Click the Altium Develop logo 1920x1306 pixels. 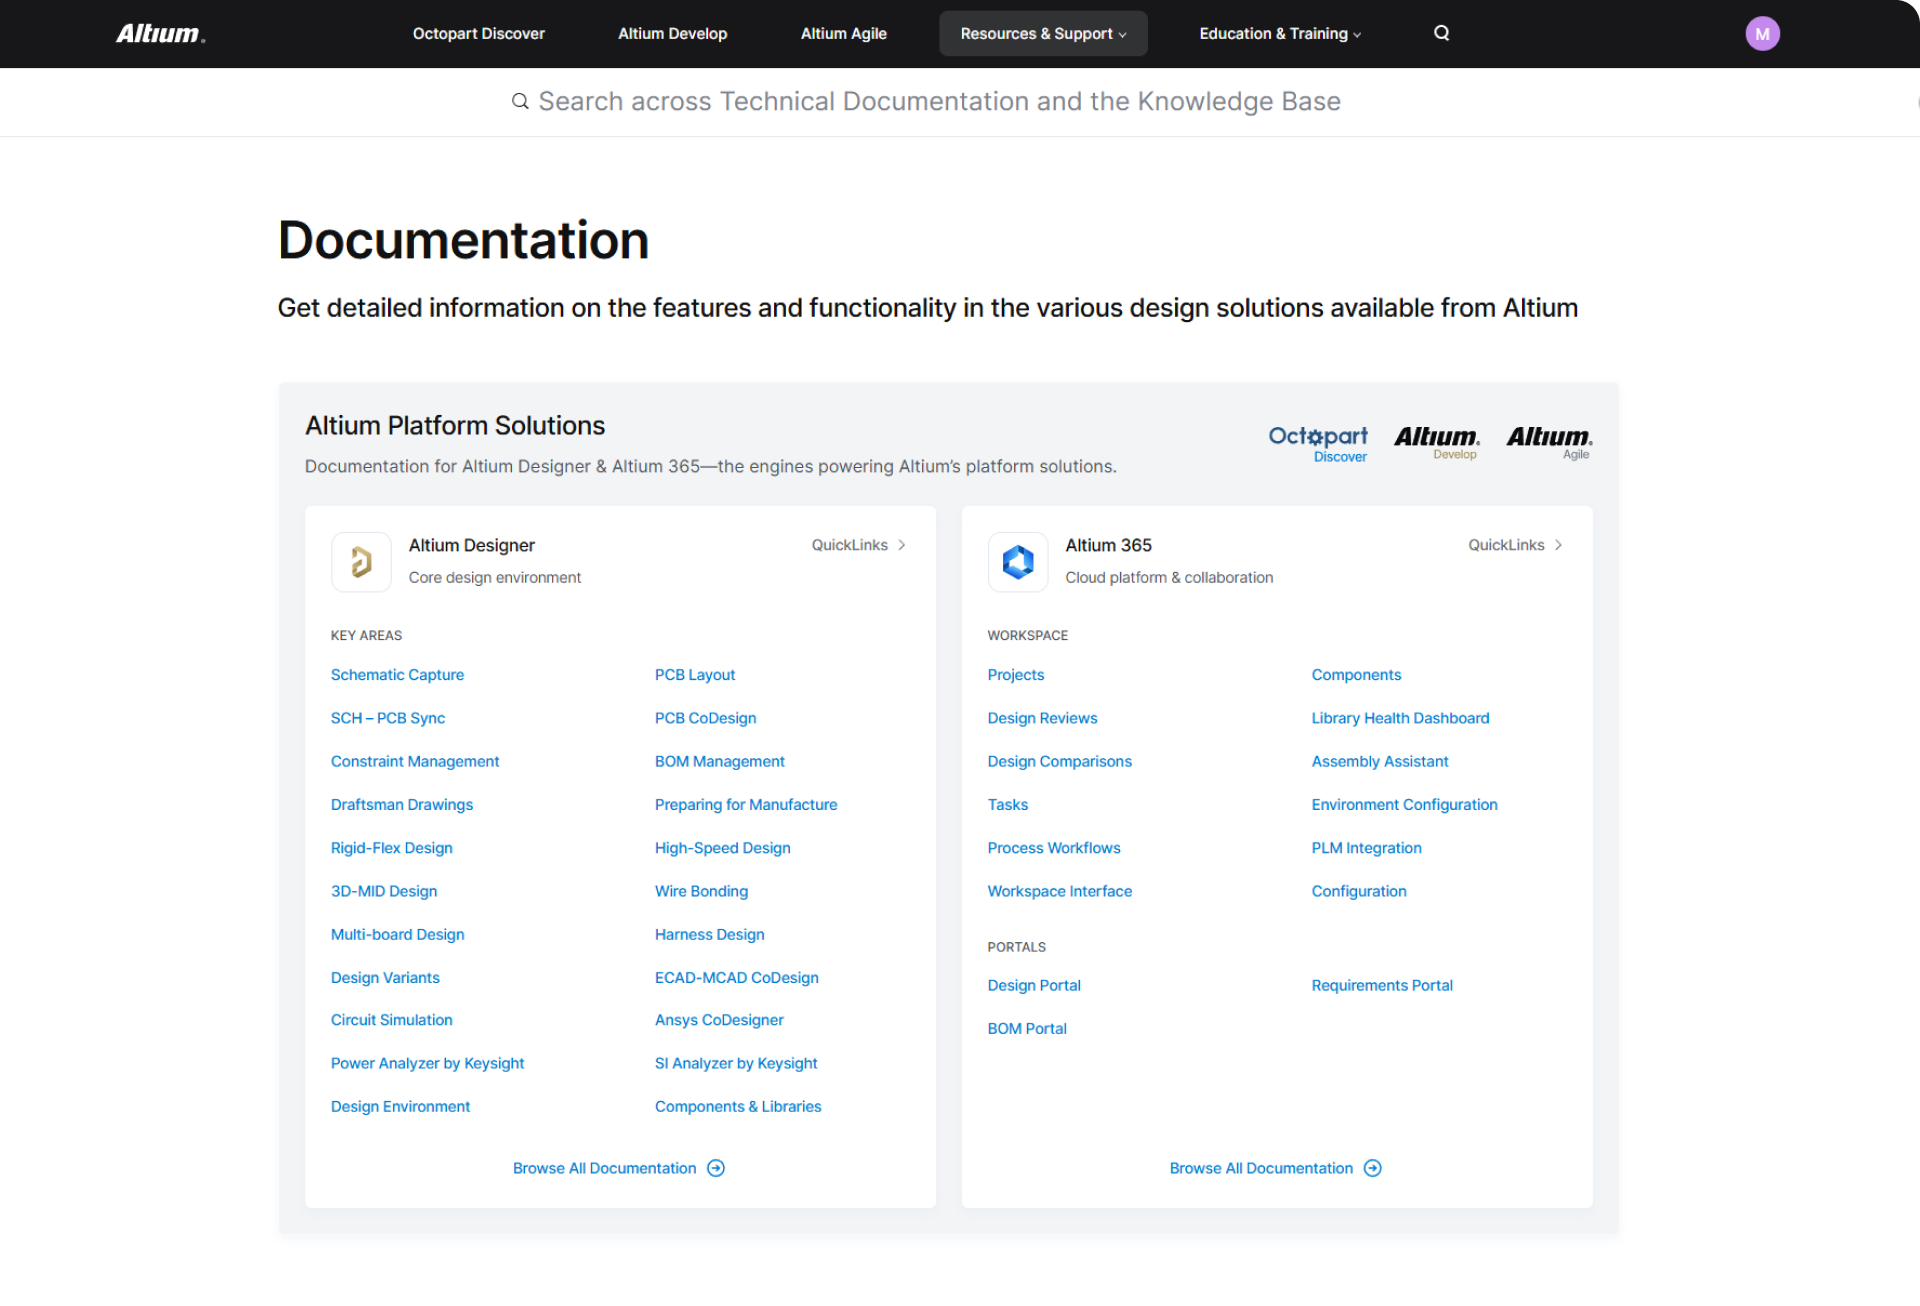pyautogui.click(x=1437, y=442)
